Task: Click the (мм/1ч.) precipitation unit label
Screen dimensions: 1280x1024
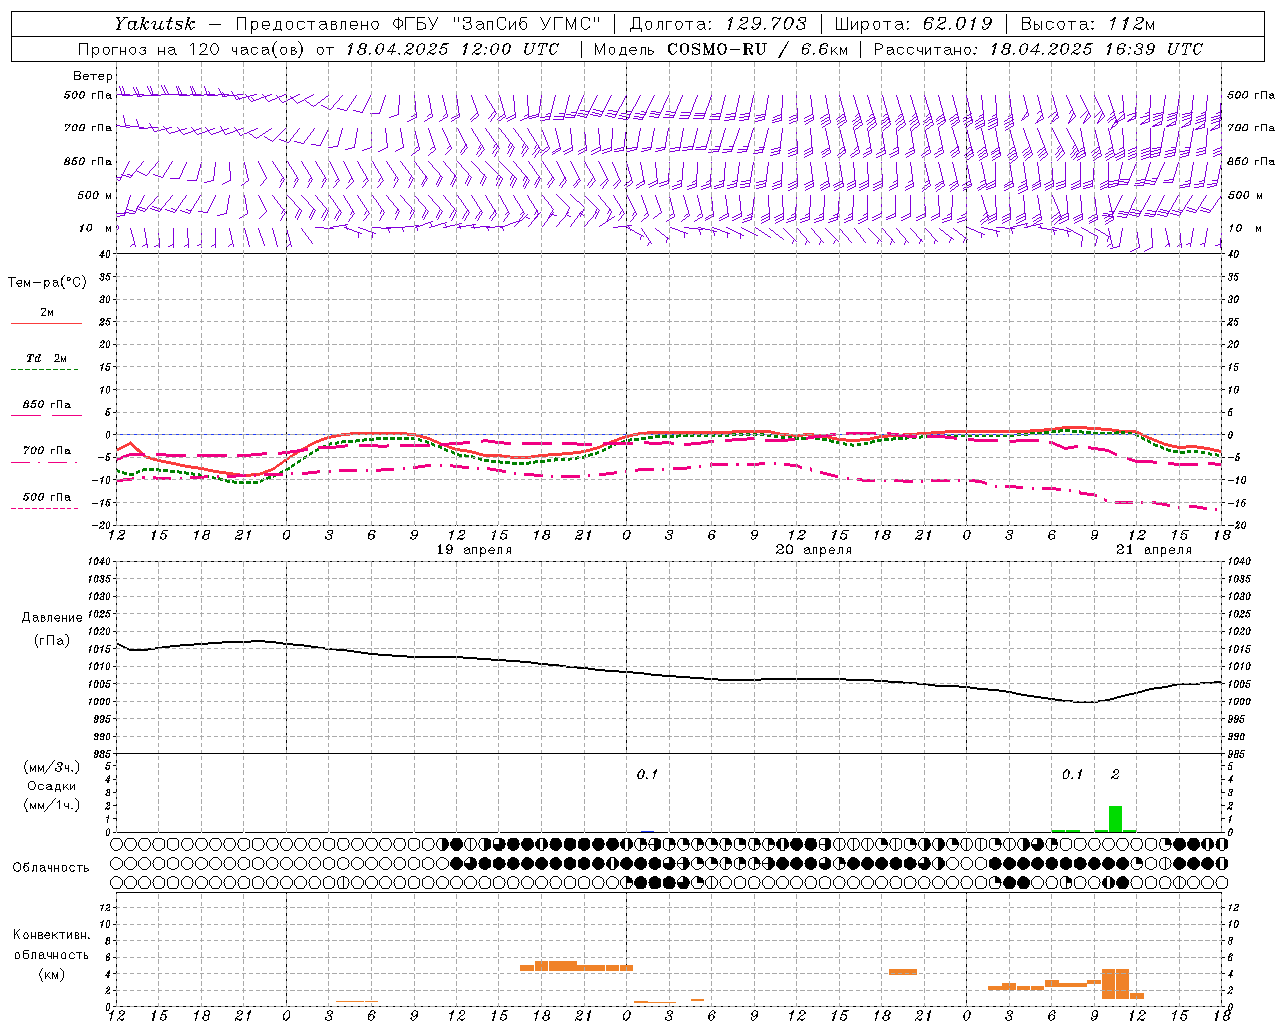Action: pos(52,805)
